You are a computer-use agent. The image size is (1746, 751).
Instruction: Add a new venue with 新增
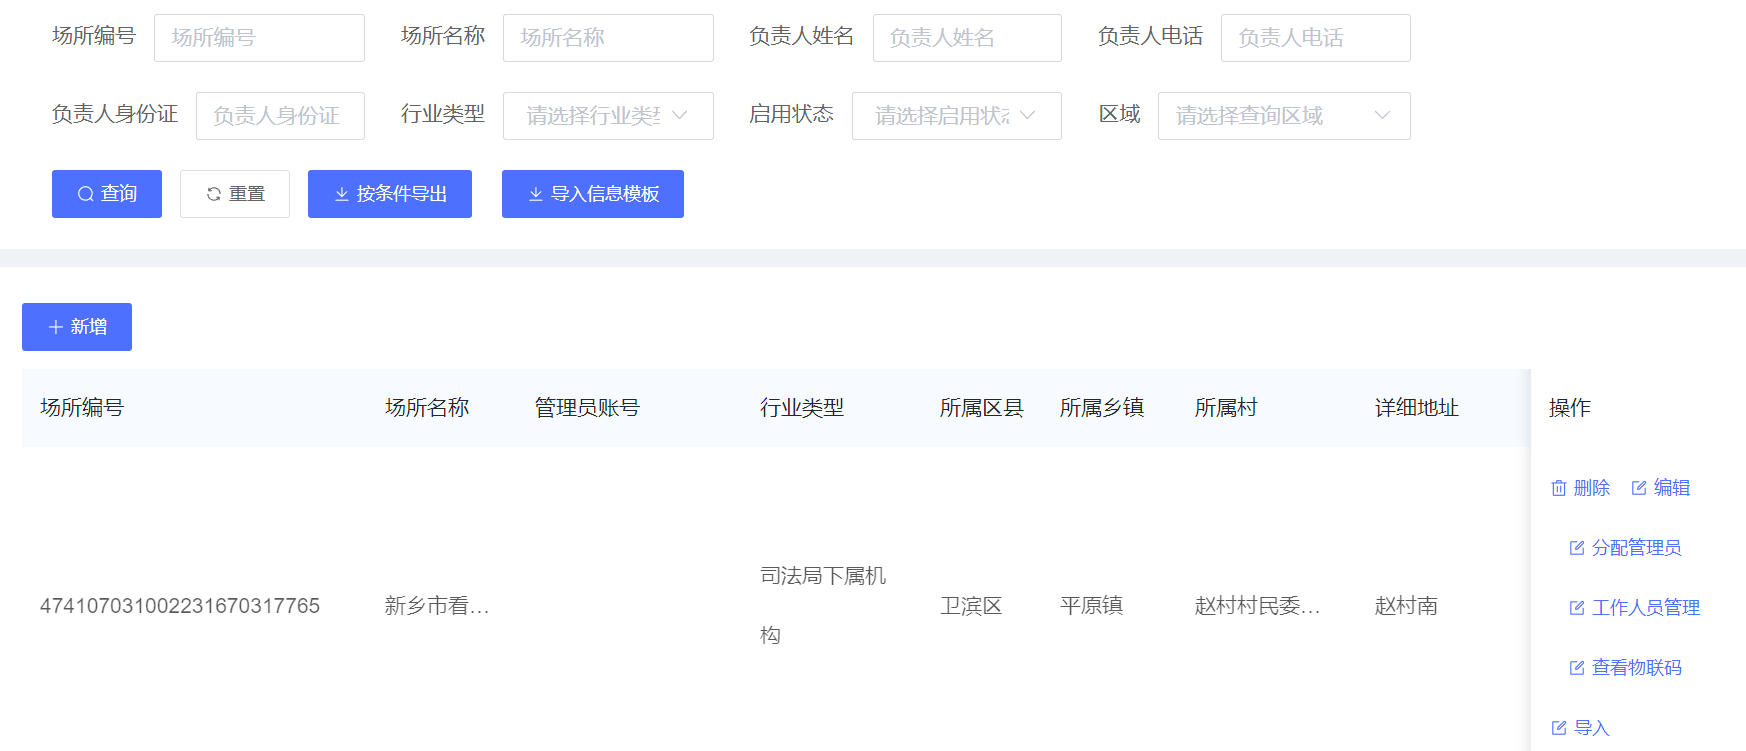click(77, 327)
